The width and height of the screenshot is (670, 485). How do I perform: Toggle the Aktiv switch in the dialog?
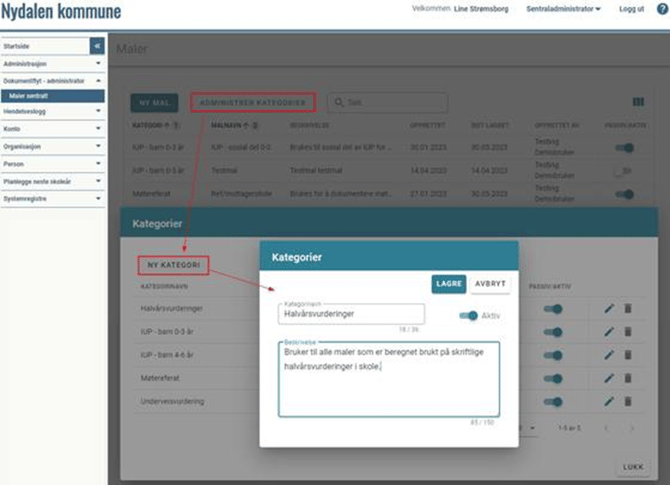click(x=468, y=315)
